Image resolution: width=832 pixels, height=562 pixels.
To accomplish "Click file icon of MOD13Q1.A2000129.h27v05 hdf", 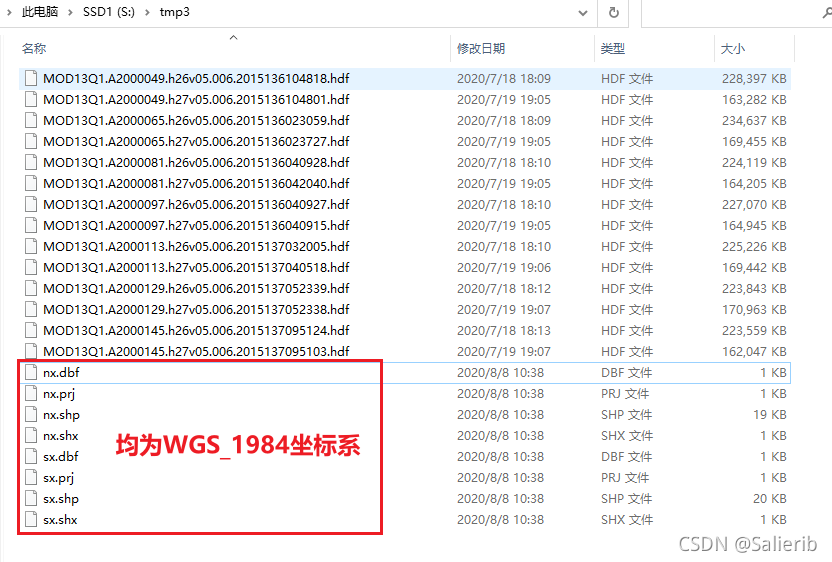I will [x=31, y=309].
